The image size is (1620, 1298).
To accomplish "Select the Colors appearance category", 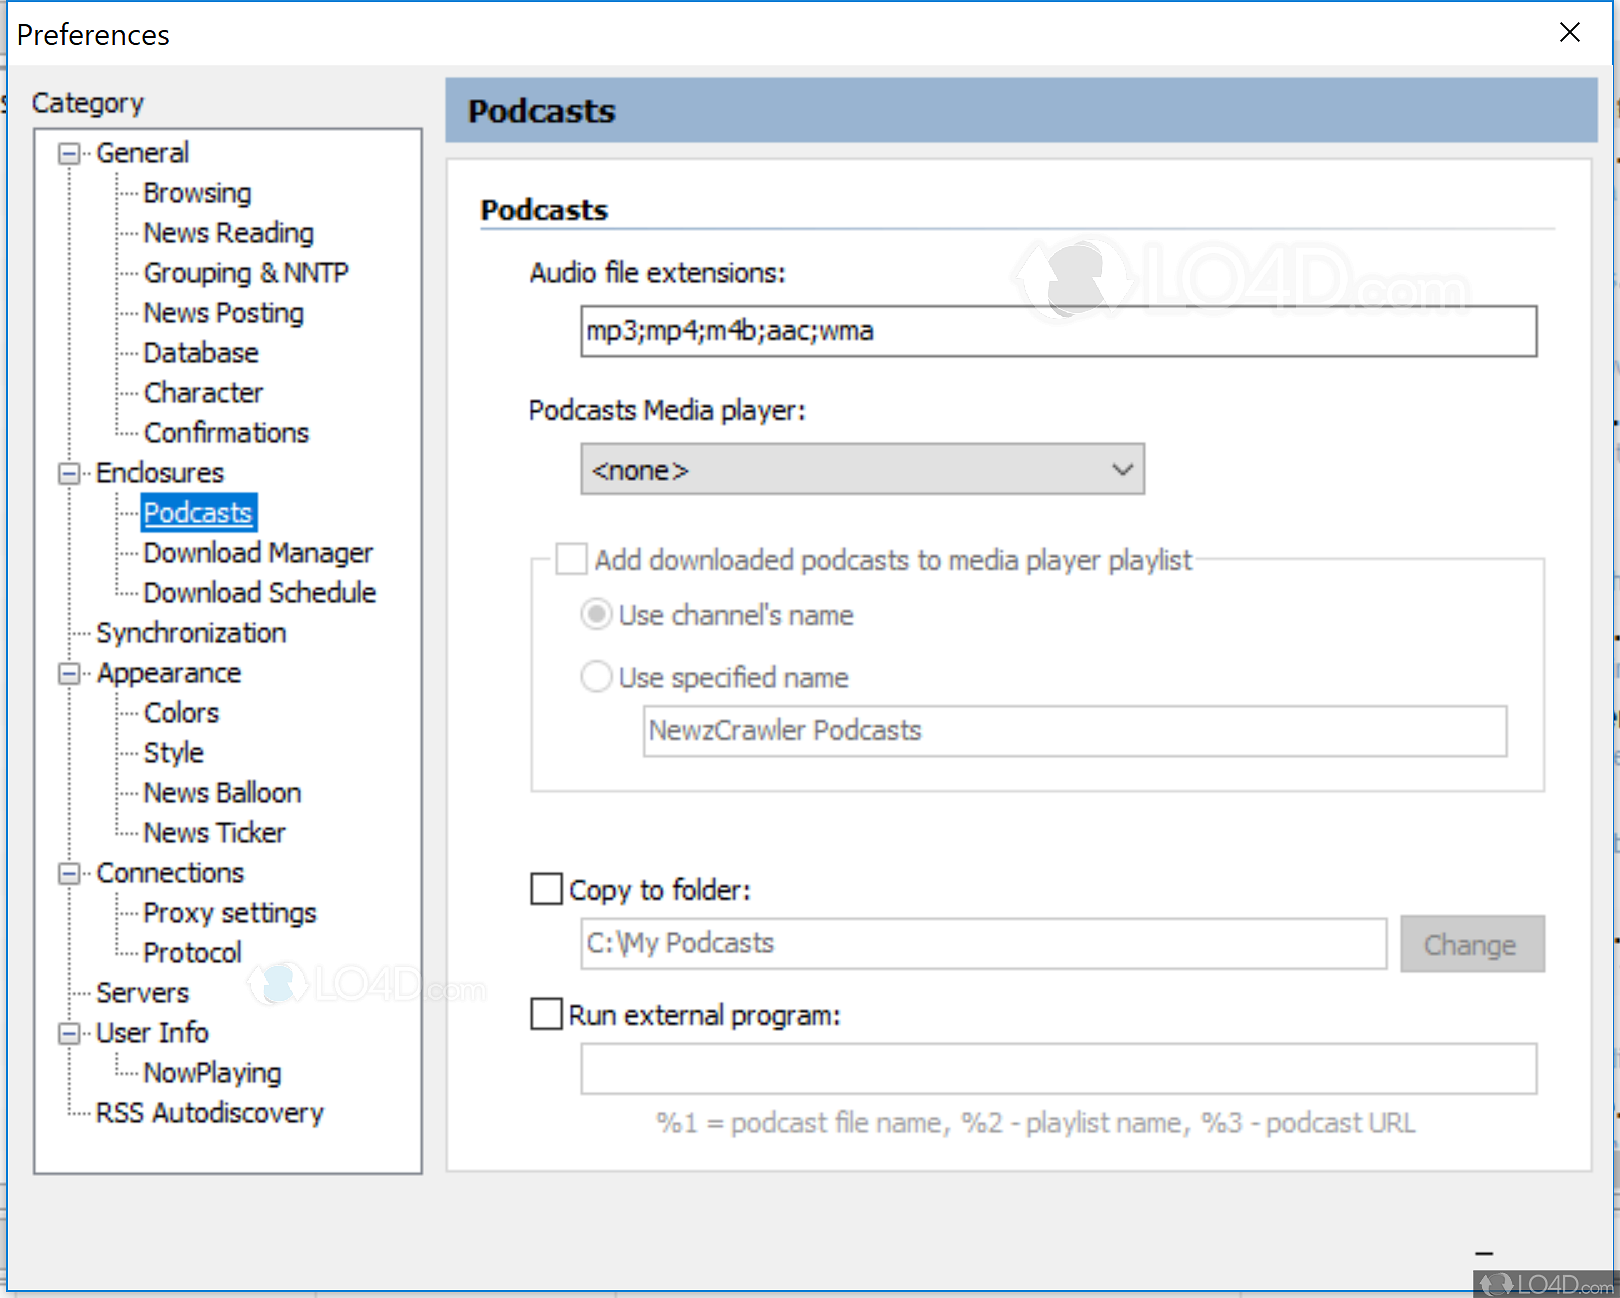I will (181, 713).
